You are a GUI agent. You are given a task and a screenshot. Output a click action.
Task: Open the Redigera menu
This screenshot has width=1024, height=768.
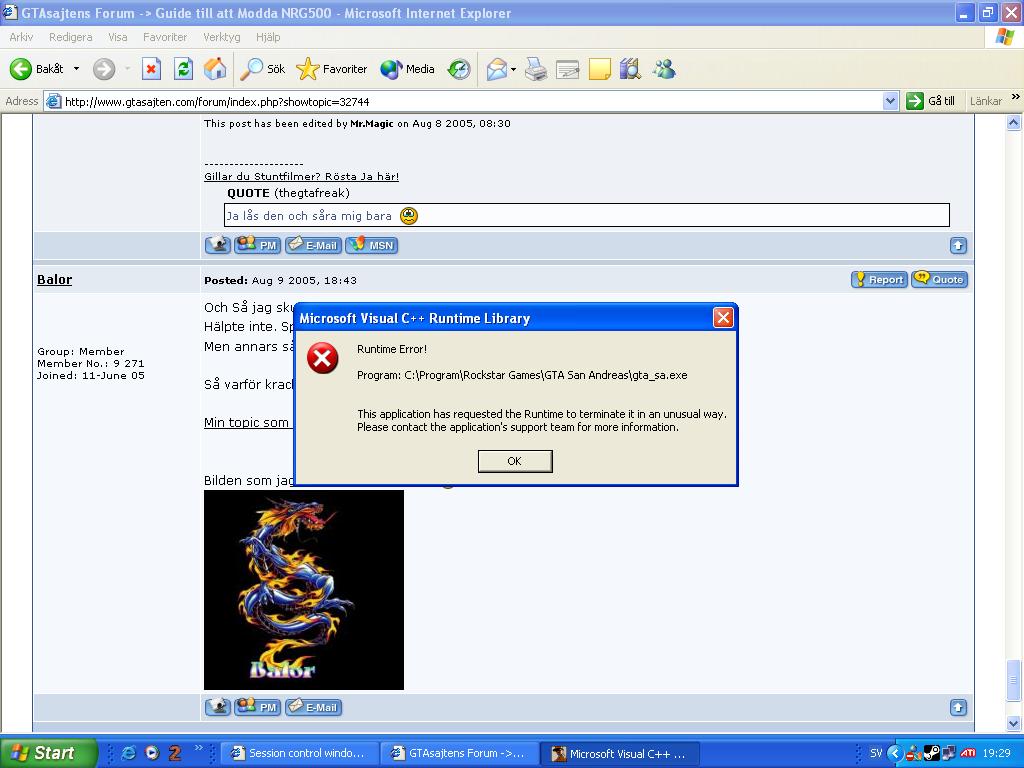pyautogui.click(x=71, y=37)
